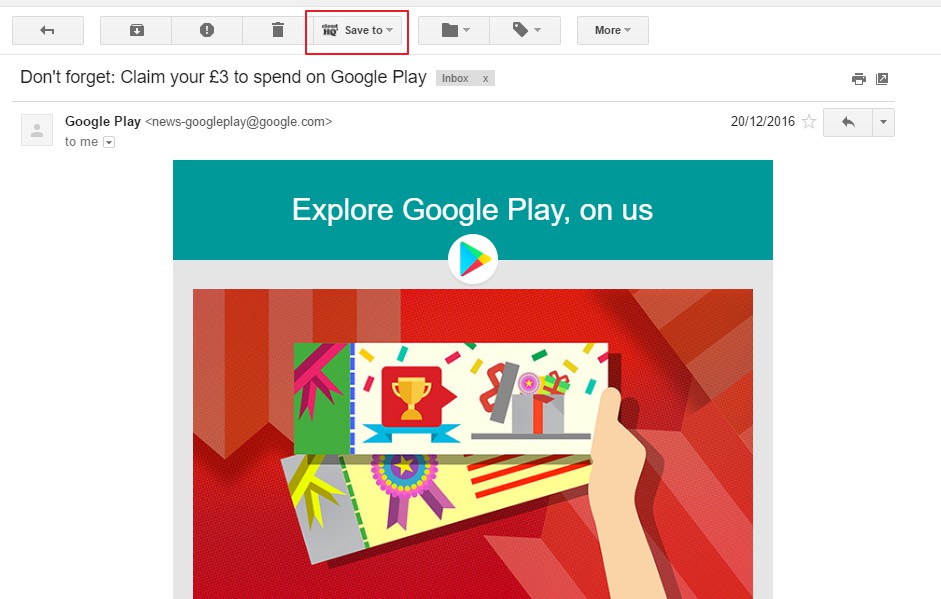Delete email with trash icon
The width and height of the screenshot is (941, 599).
coord(277,30)
